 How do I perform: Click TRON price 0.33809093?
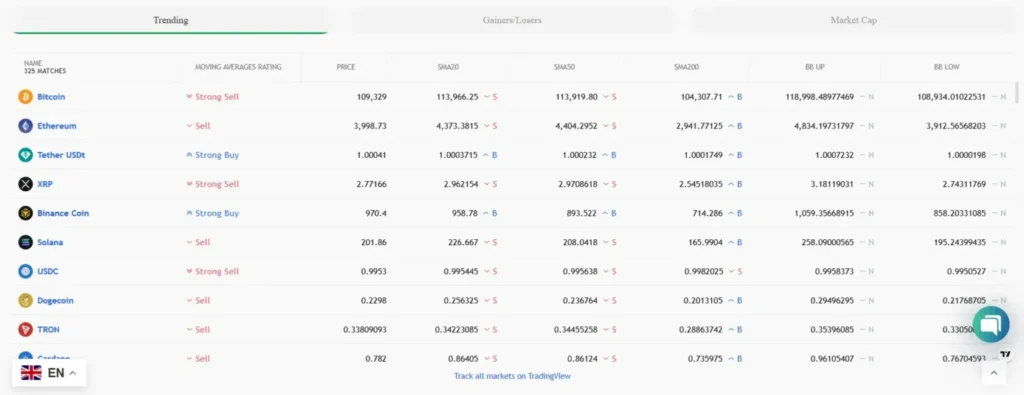coord(365,330)
